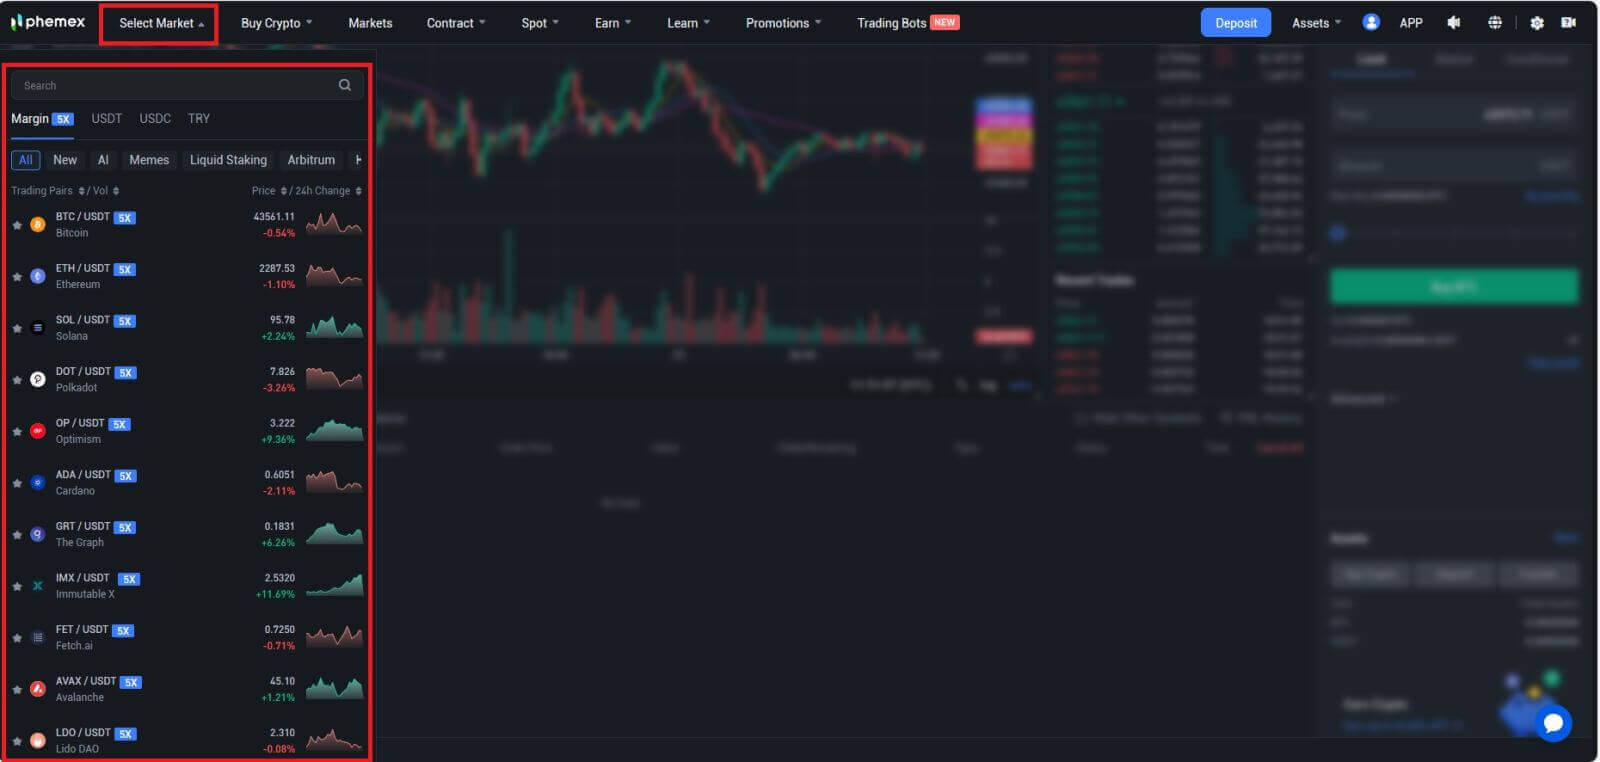Favorite the DOT / USDT pair star
Viewport: 1600px width, 762px height.
17,380
